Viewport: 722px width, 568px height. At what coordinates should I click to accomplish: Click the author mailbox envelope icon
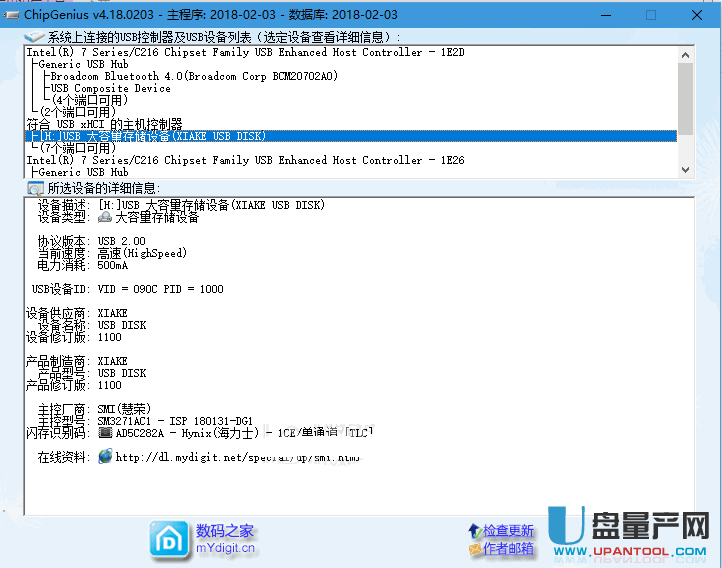tap(475, 549)
